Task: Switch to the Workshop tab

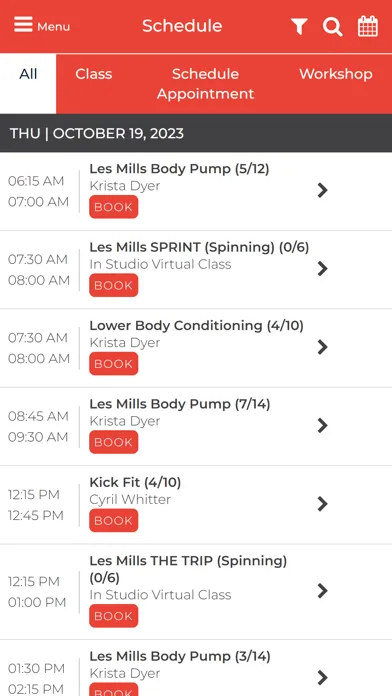Action: point(336,74)
